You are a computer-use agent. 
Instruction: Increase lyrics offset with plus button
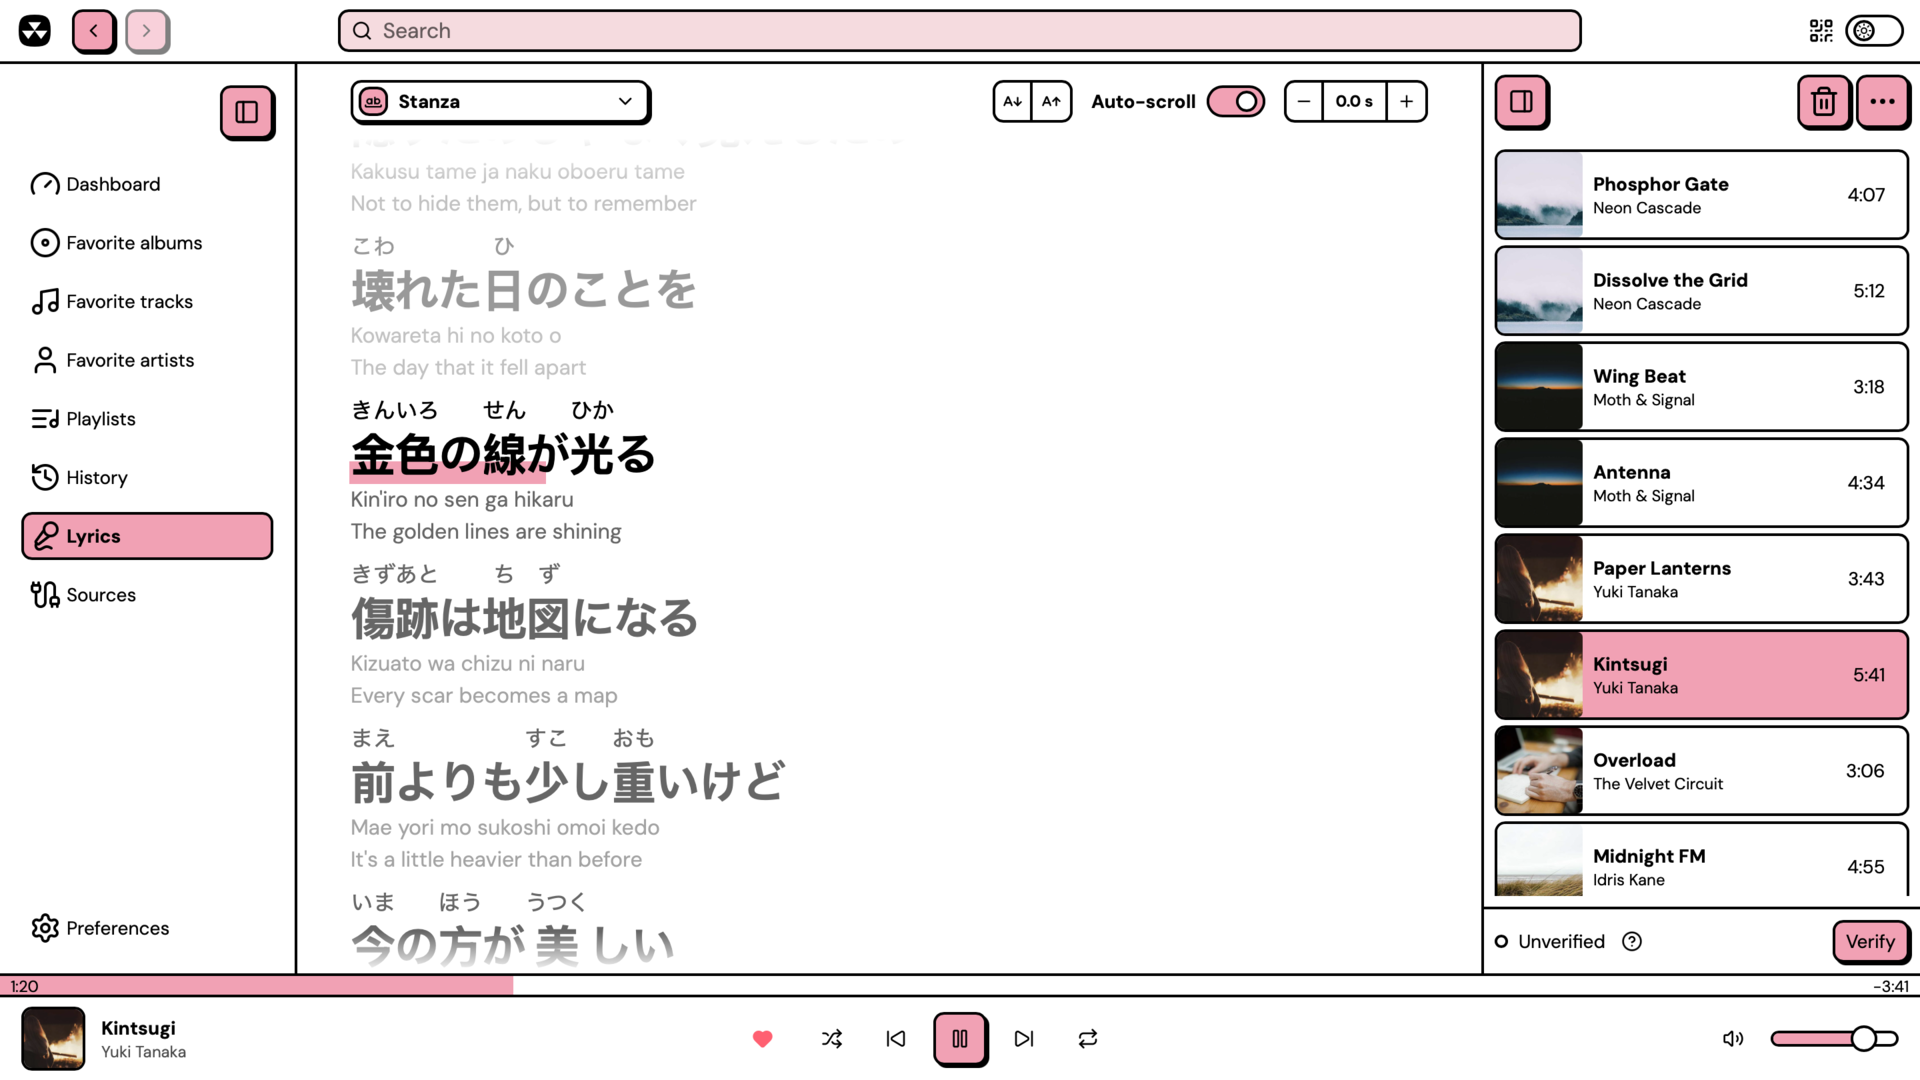click(1406, 101)
